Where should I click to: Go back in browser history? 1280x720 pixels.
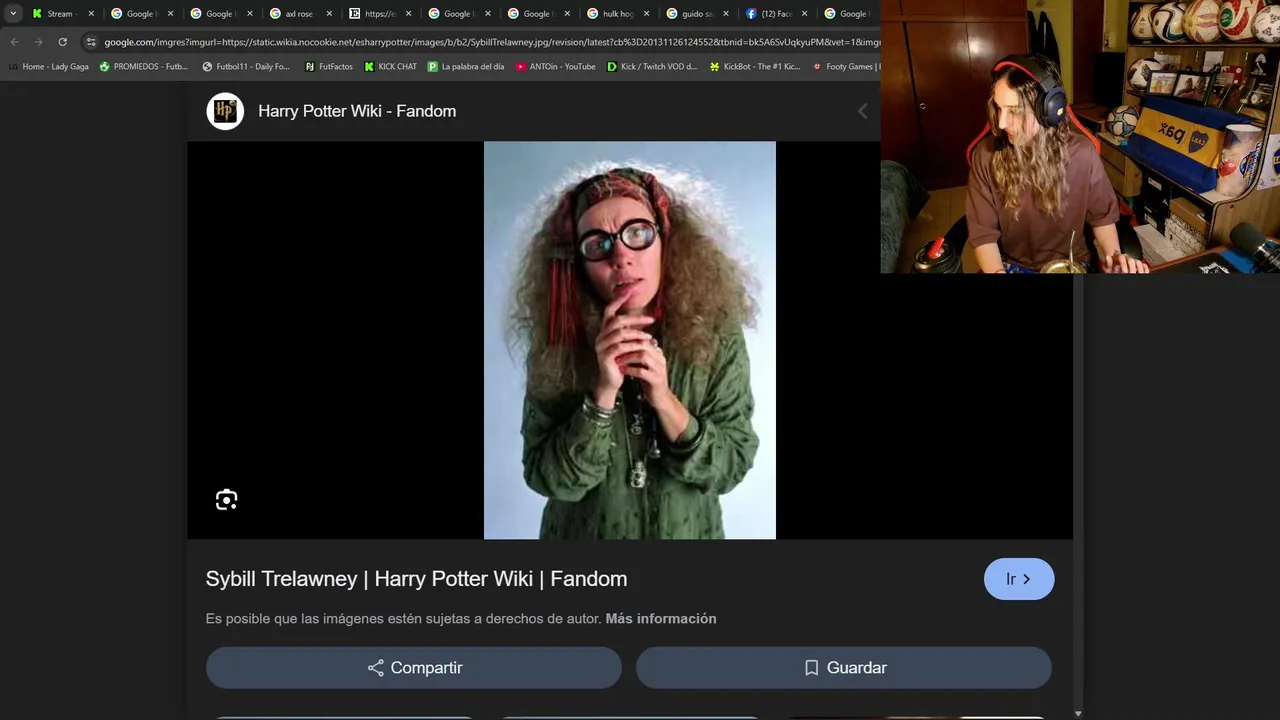[14, 42]
